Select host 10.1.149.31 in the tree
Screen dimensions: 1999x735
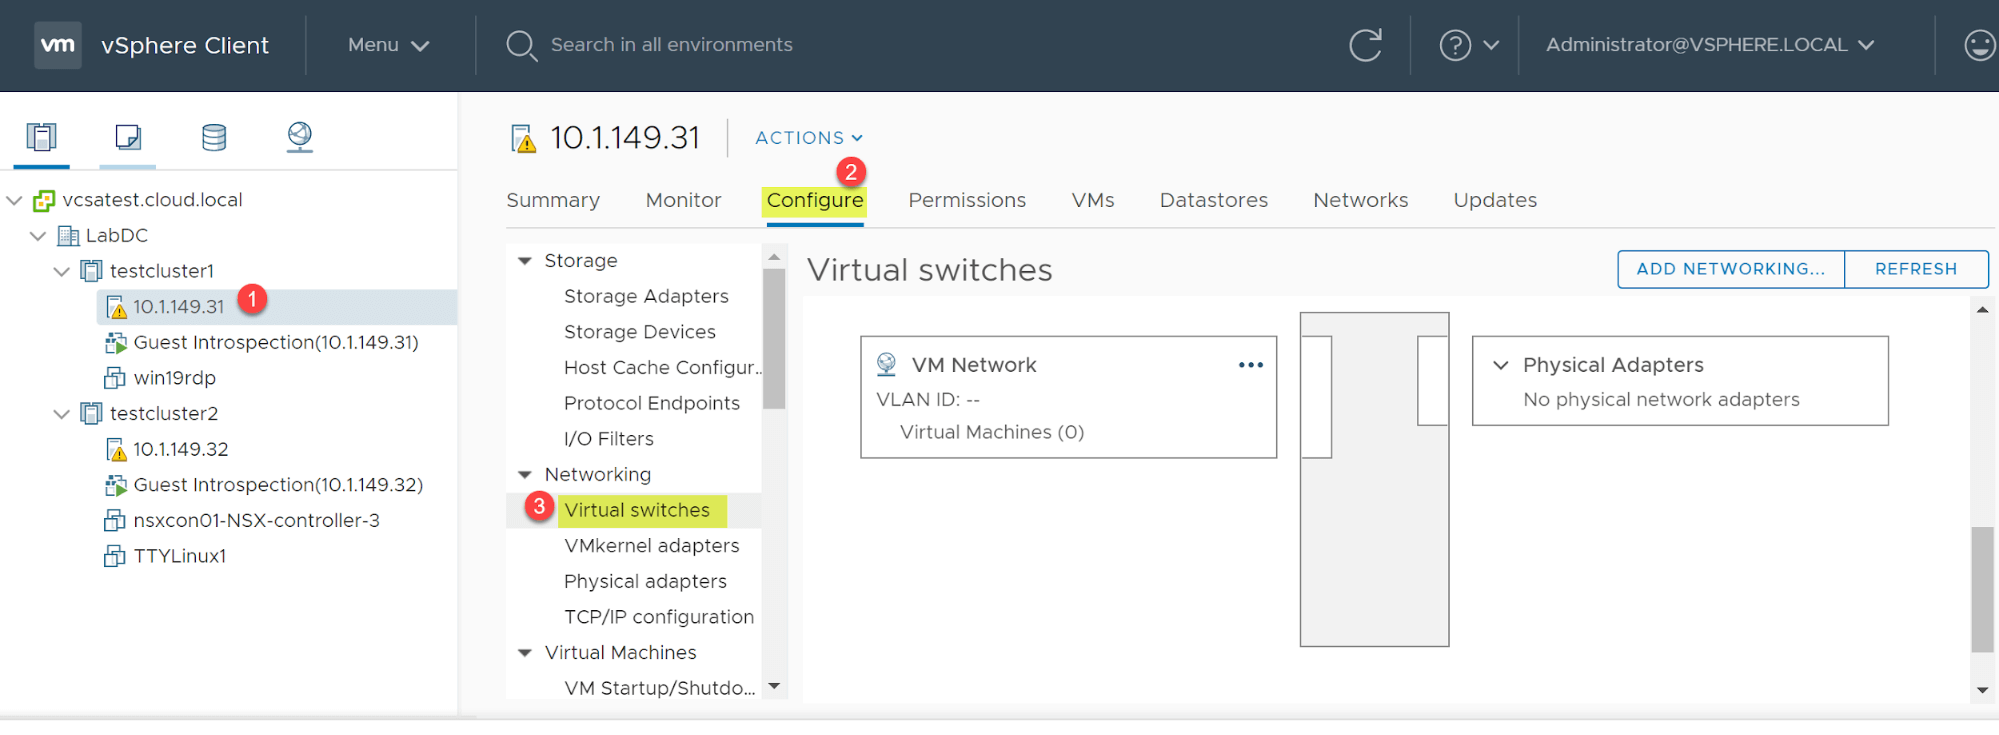coord(179,307)
